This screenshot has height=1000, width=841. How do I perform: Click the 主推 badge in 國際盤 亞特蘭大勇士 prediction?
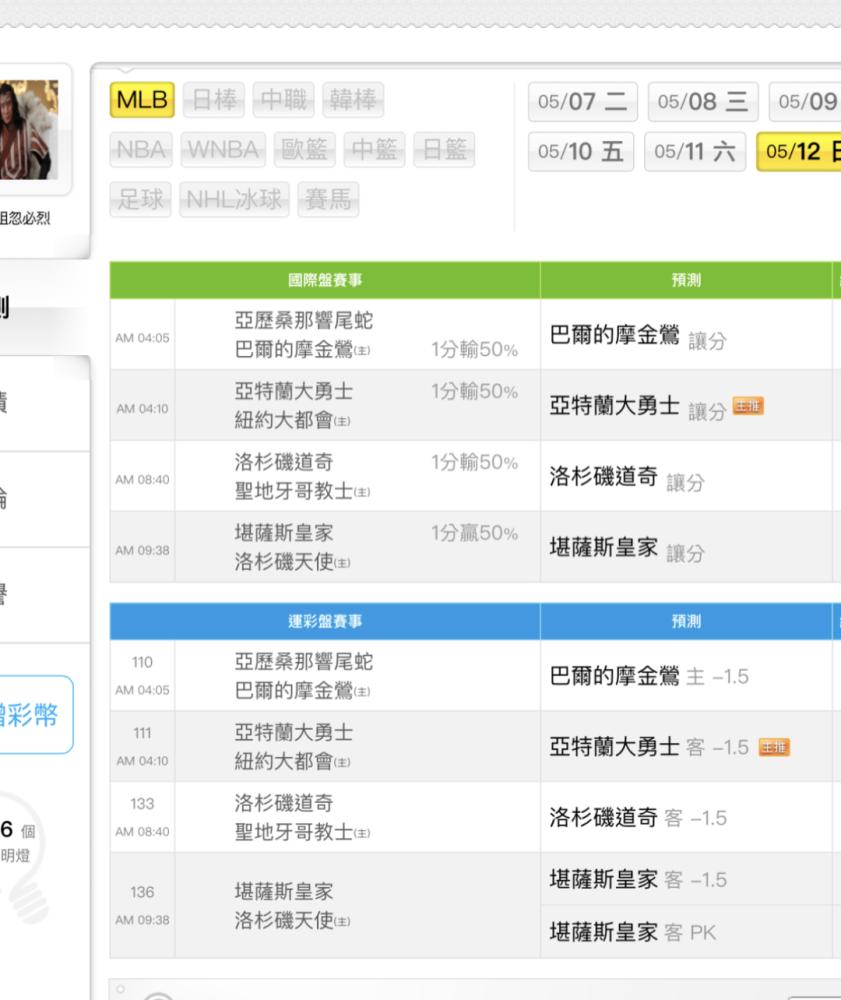pyautogui.click(x=748, y=406)
